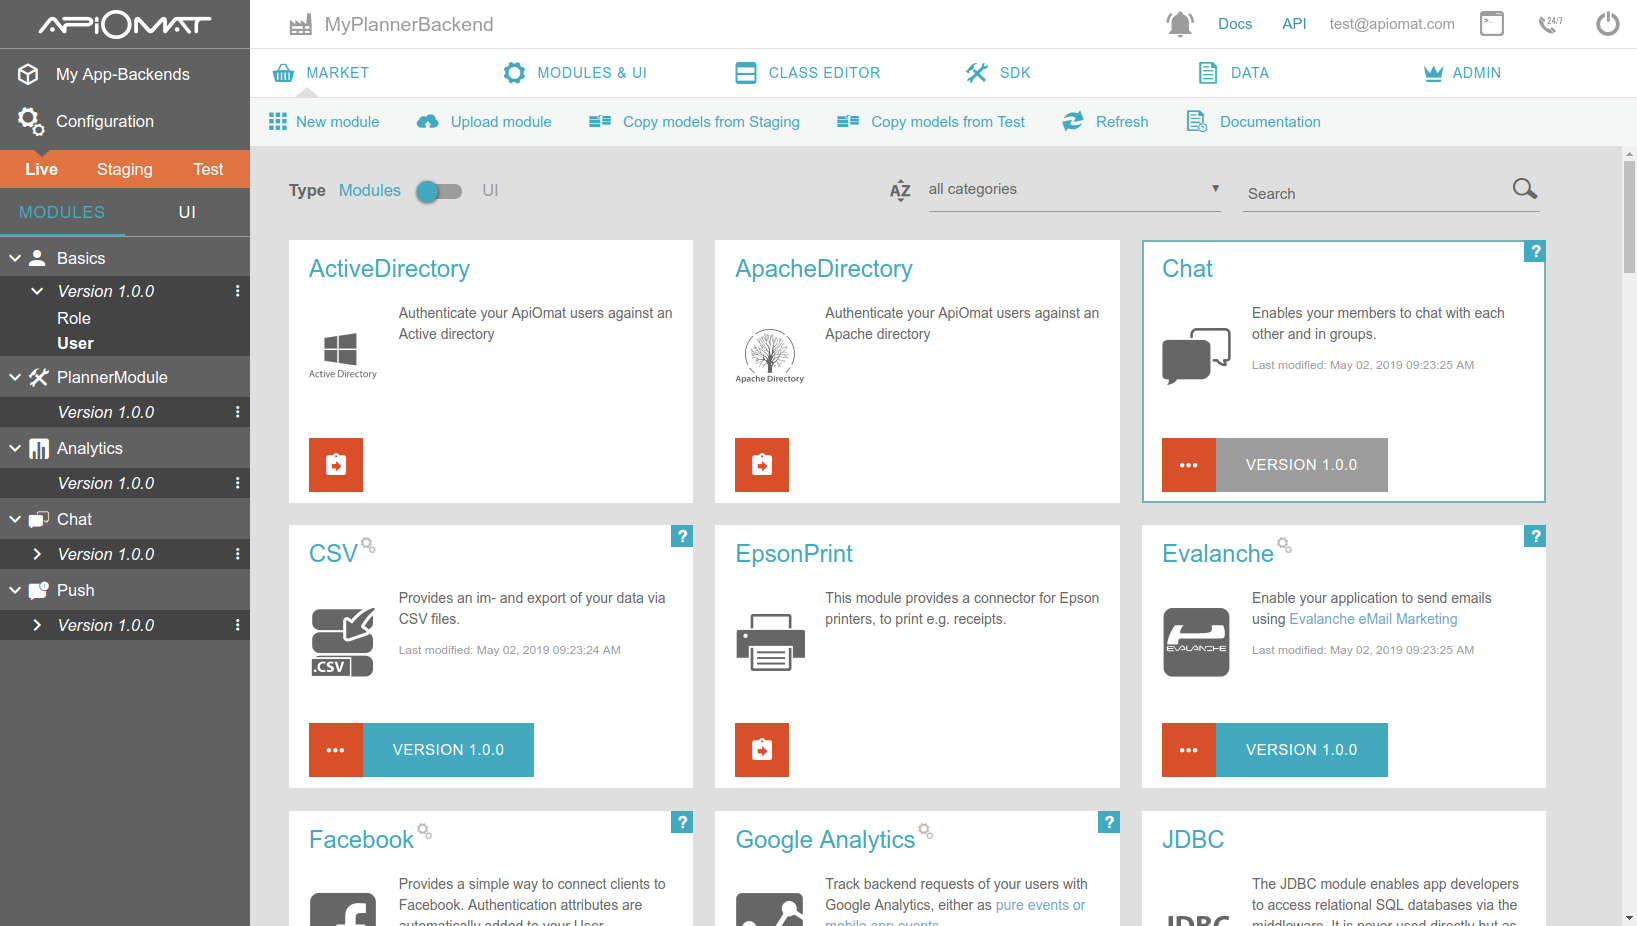The height and width of the screenshot is (926, 1637).
Task: Click the Refresh button
Action: tap(1105, 122)
